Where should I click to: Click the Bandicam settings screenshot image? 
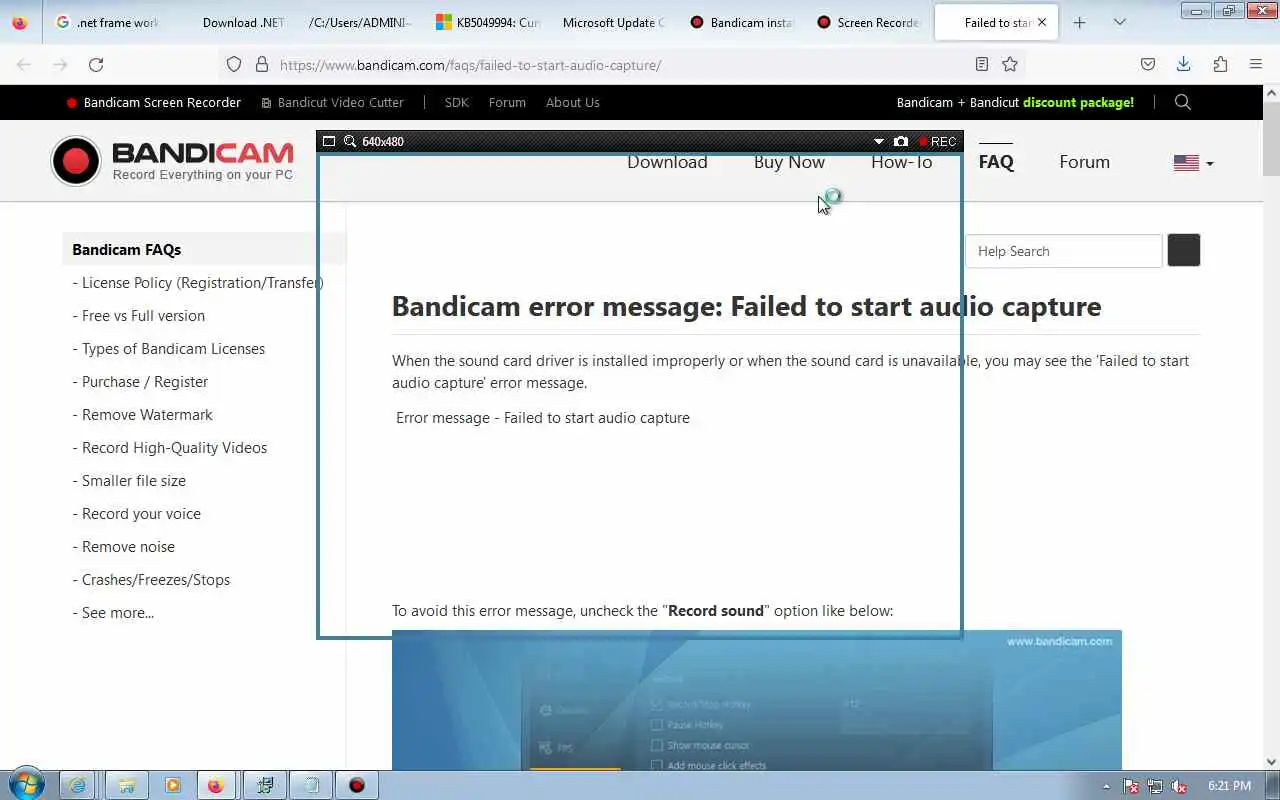pyautogui.click(x=757, y=700)
